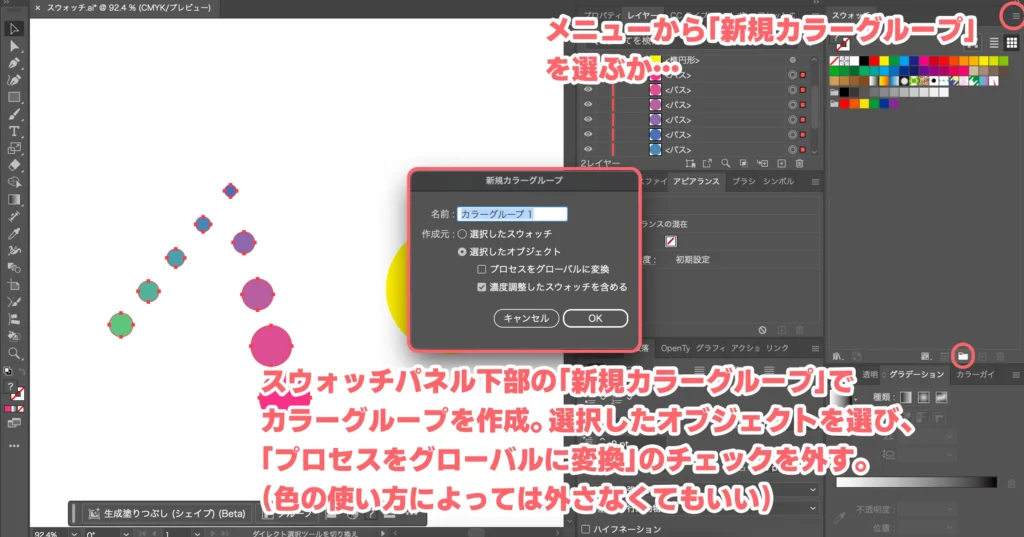Open the edit toolbar three-dots button
The image size is (1024, 537).
14,446
